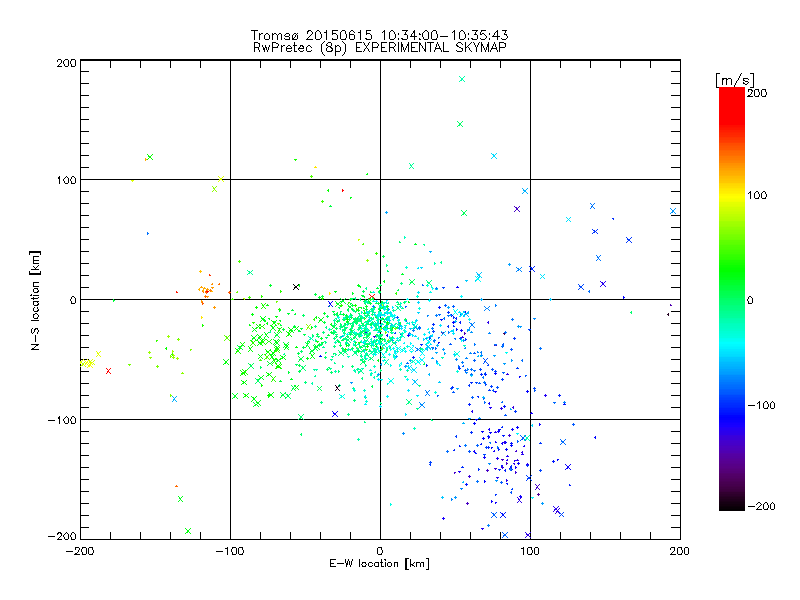
Task: Click the colorbar's black bottom near -200
Action: click(732, 504)
